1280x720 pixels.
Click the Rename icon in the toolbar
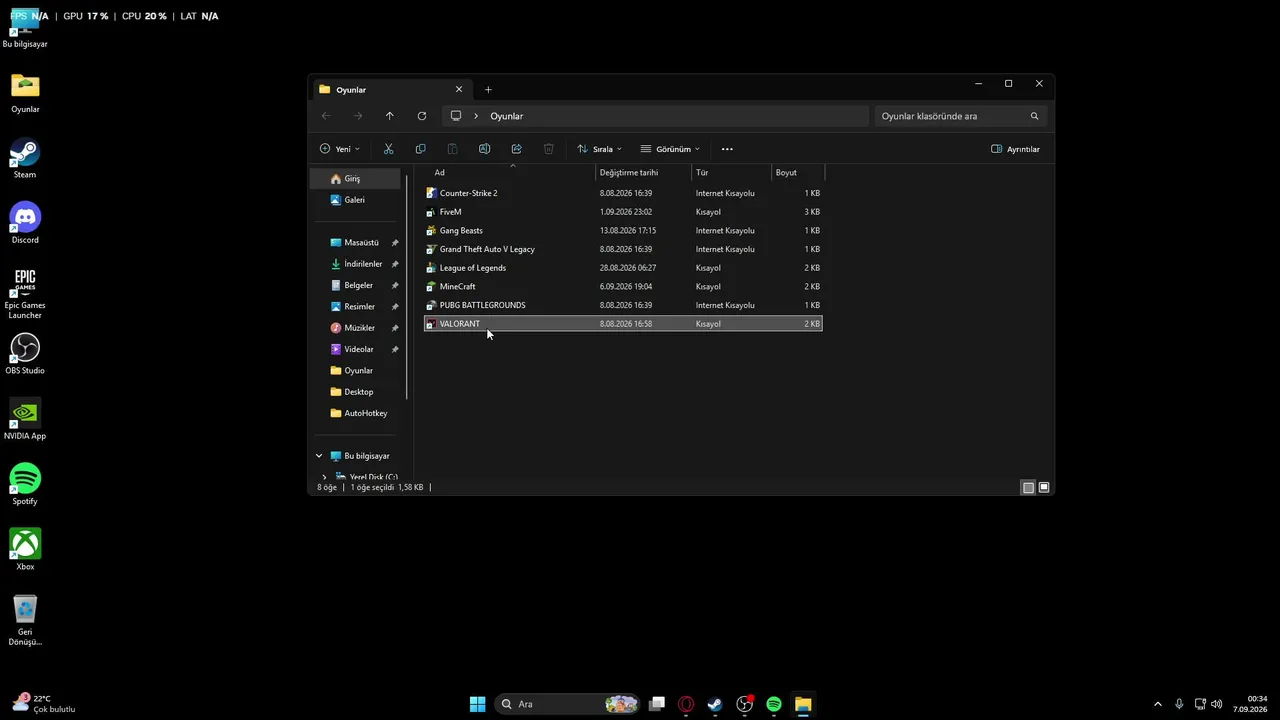(484, 149)
